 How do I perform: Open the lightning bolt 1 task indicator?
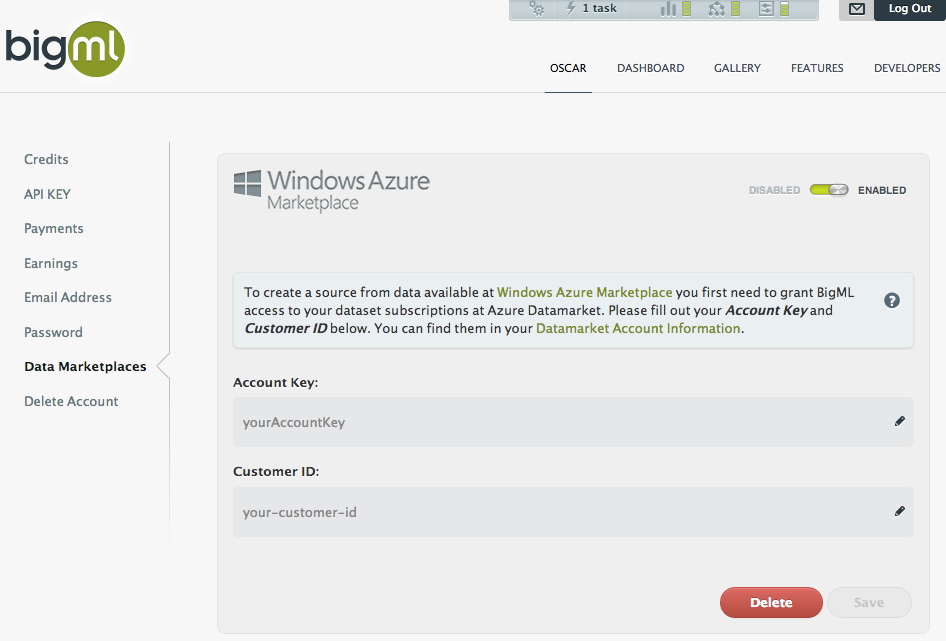[x=592, y=9]
